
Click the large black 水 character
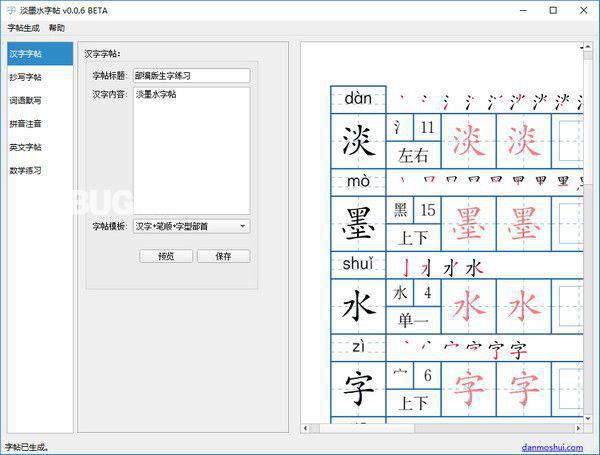tap(358, 306)
